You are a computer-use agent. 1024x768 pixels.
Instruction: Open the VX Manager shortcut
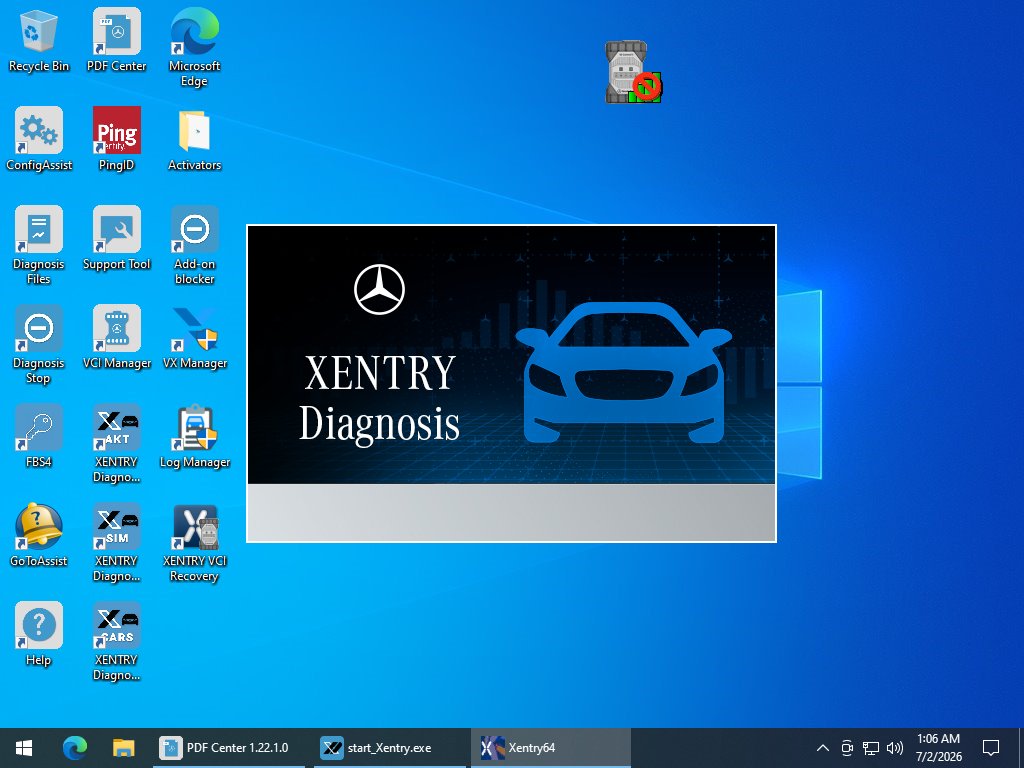(195, 338)
